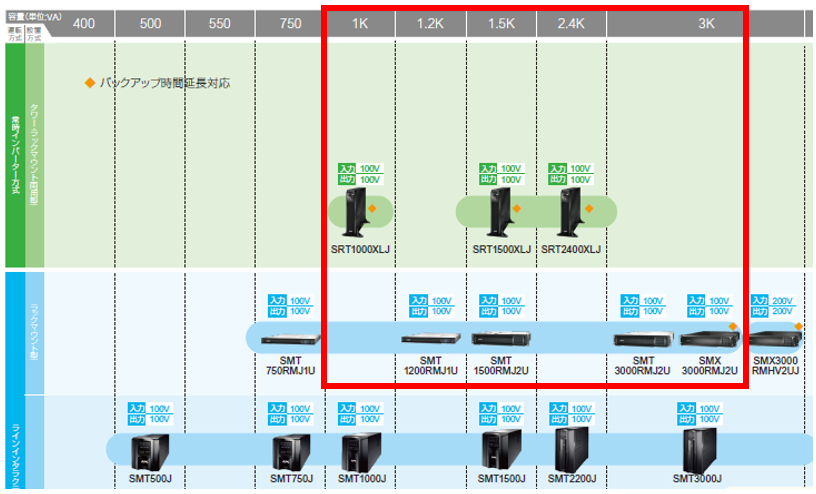Click the SMT3000J UPS image

click(x=699, y=450)
